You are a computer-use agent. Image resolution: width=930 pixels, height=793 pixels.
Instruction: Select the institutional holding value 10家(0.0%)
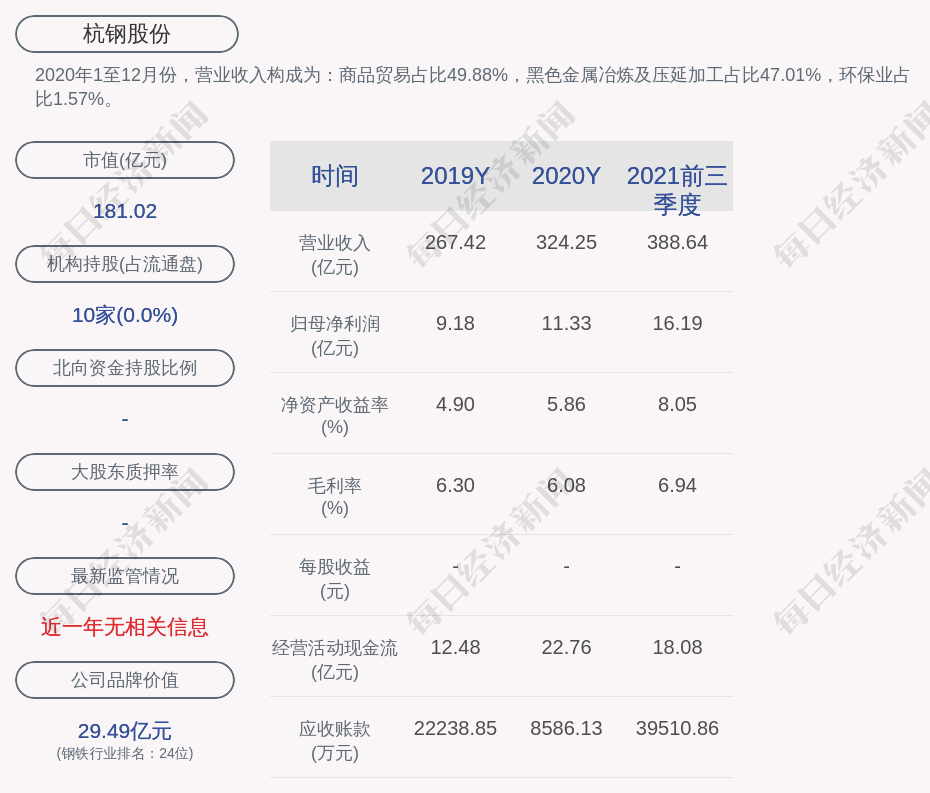[x=125, y=315]
